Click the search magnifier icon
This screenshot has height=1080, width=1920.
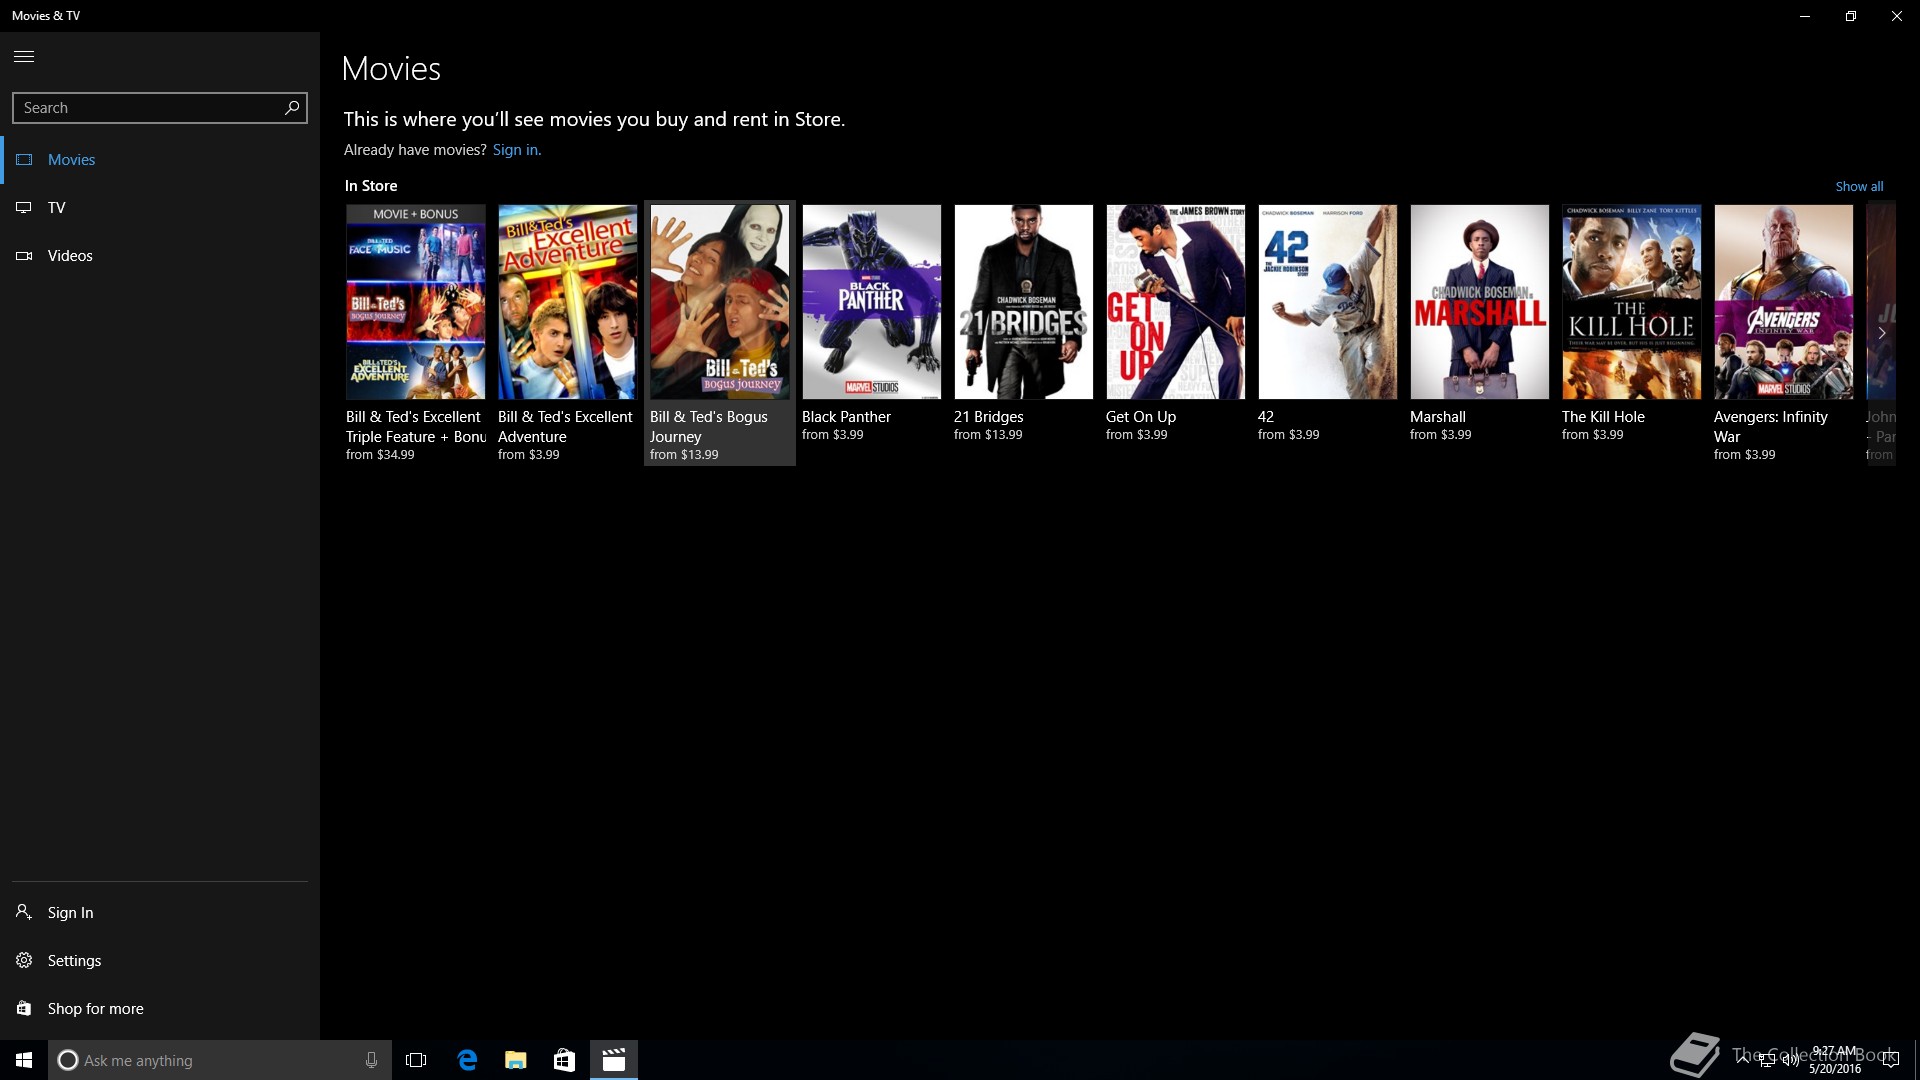click(292, 107)
